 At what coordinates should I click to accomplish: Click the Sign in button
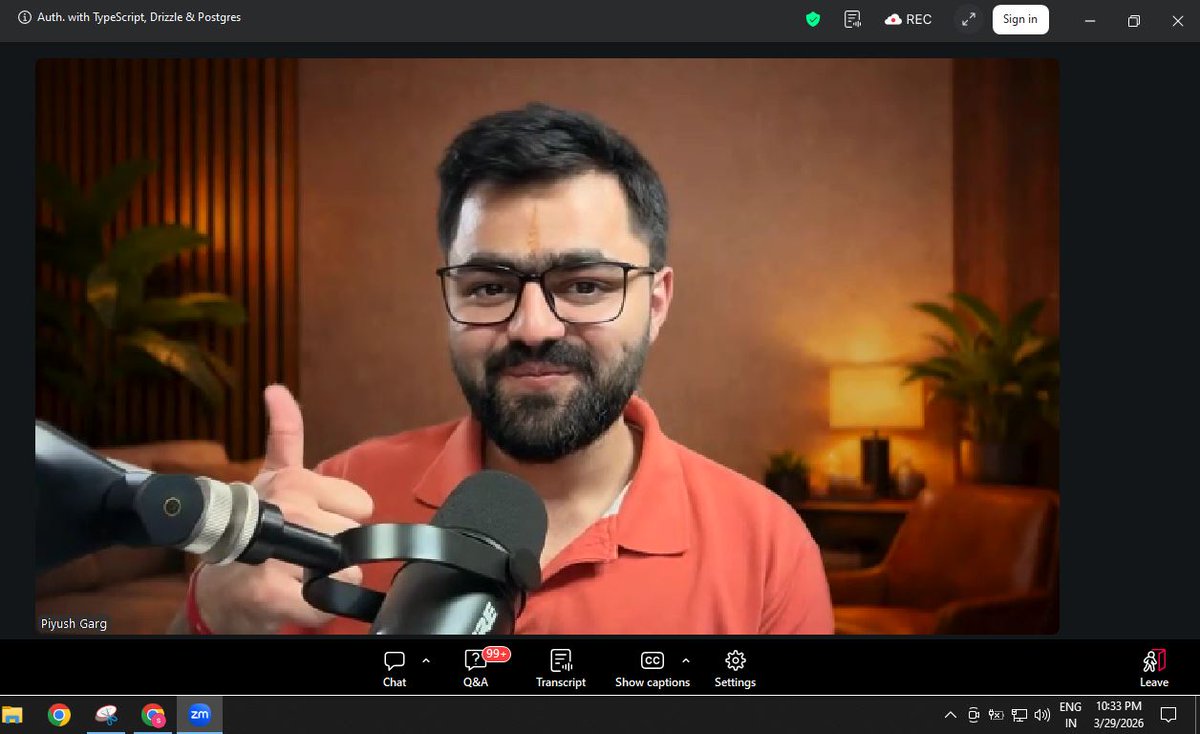point(1020,19)
